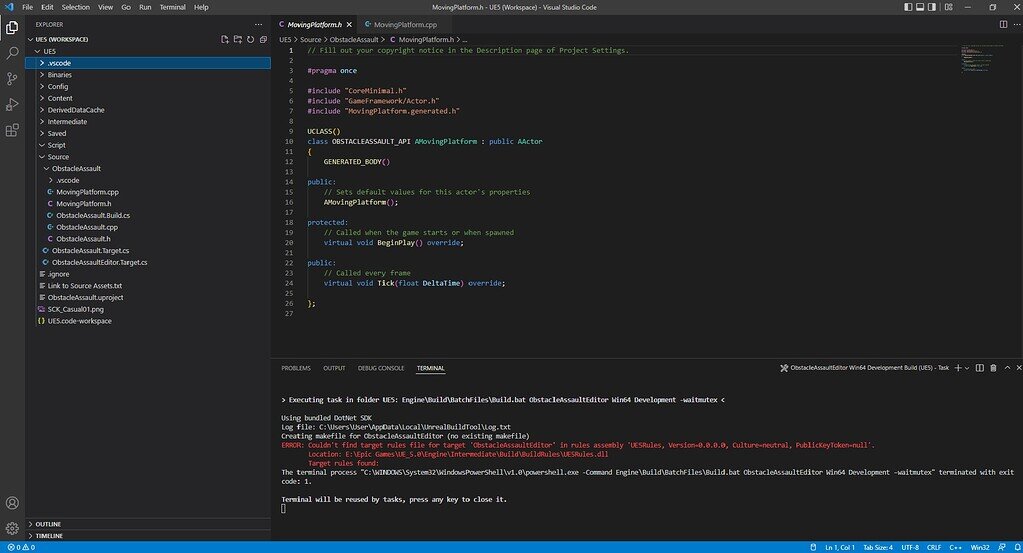The width and height of the screenshot is (1023, 553).
Task: Open the new terminal launch profile dropdown
Action: tap(967, 368)
